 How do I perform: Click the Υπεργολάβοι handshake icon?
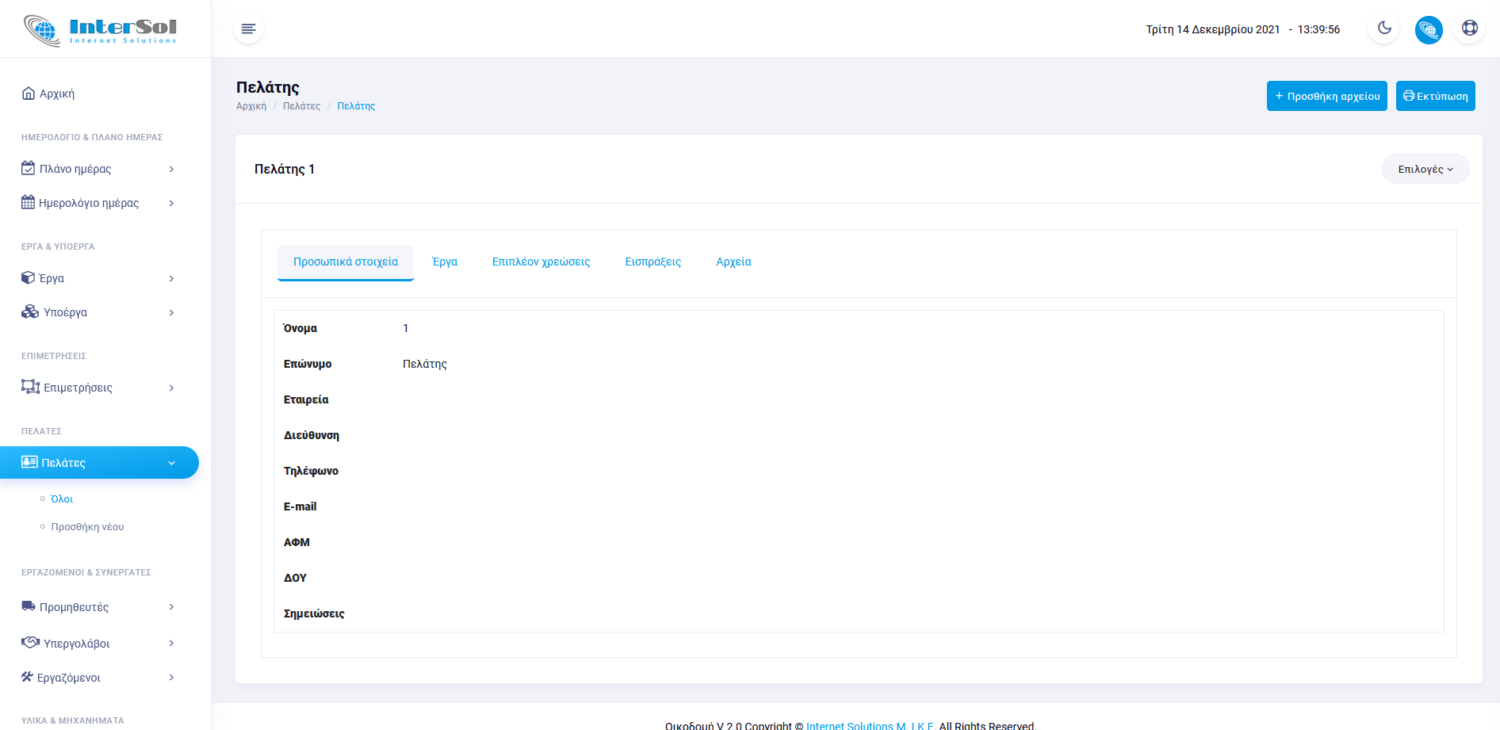[30, 643]
